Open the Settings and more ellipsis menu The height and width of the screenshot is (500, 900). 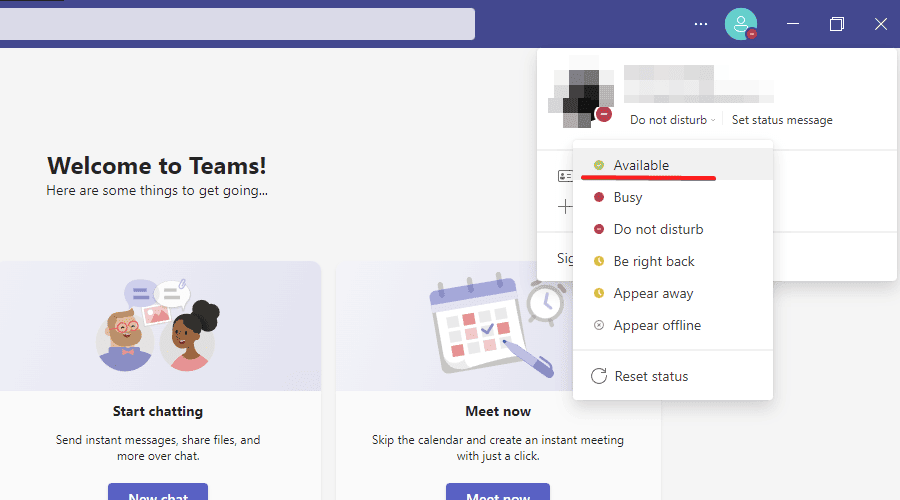coord(701,24)
